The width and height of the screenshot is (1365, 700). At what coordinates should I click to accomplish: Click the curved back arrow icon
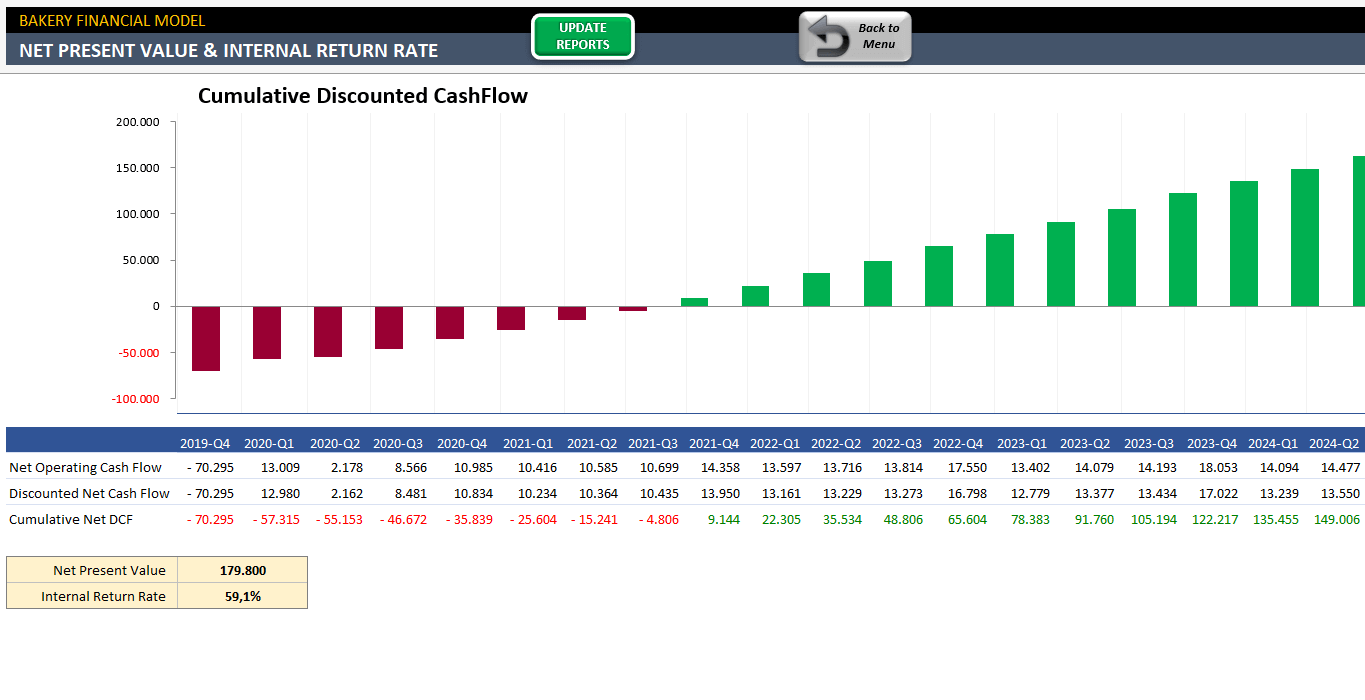tap(828, 38)
